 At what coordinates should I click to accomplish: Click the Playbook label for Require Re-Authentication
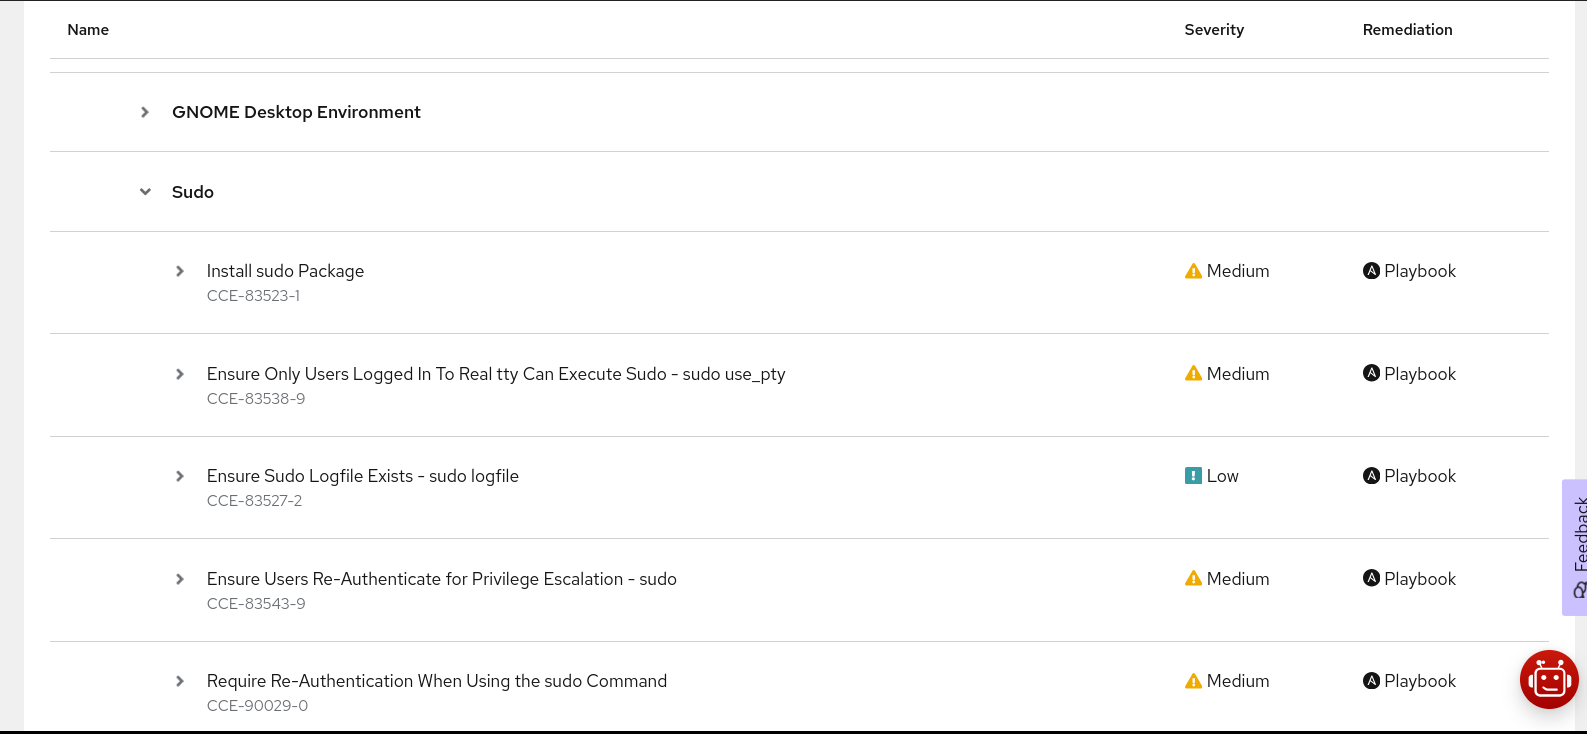tap(1420, 681)
